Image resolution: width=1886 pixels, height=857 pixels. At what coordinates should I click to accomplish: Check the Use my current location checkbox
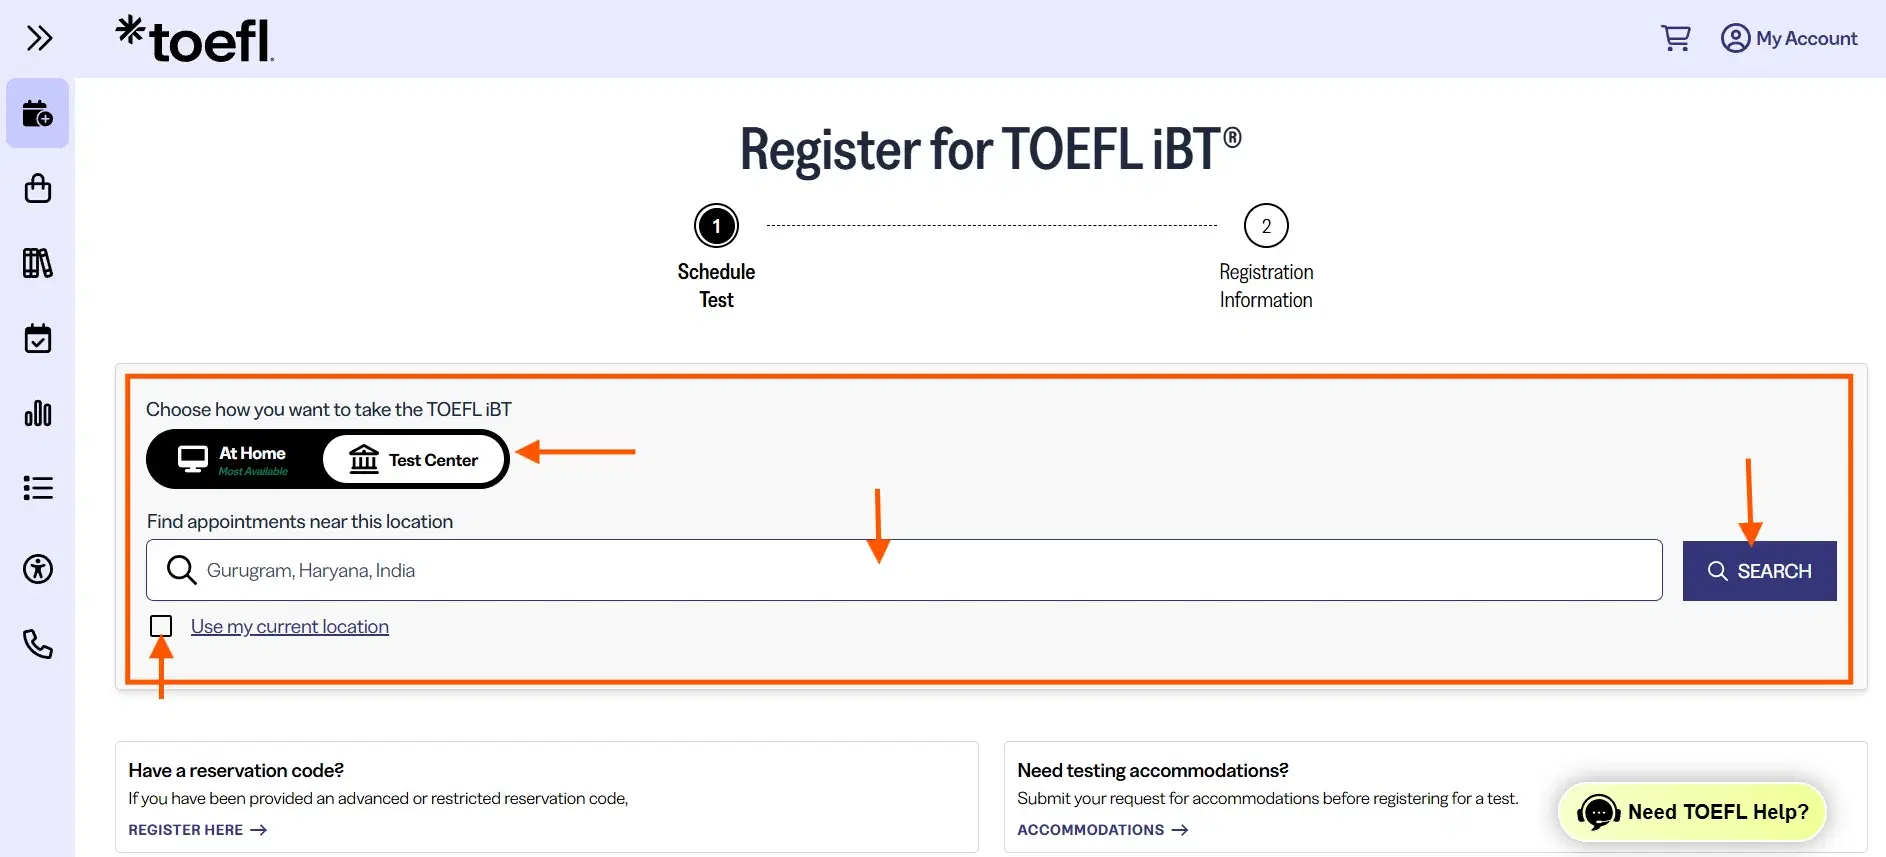point(161,626)
